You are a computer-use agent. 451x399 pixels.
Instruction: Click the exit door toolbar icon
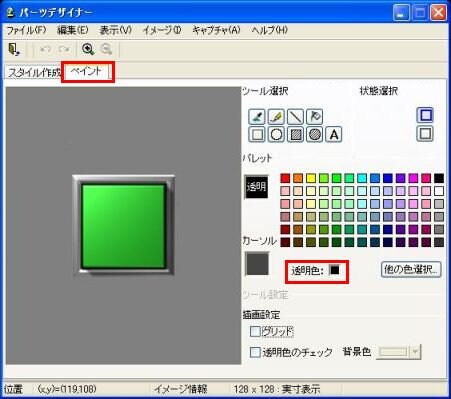(14, 49)
